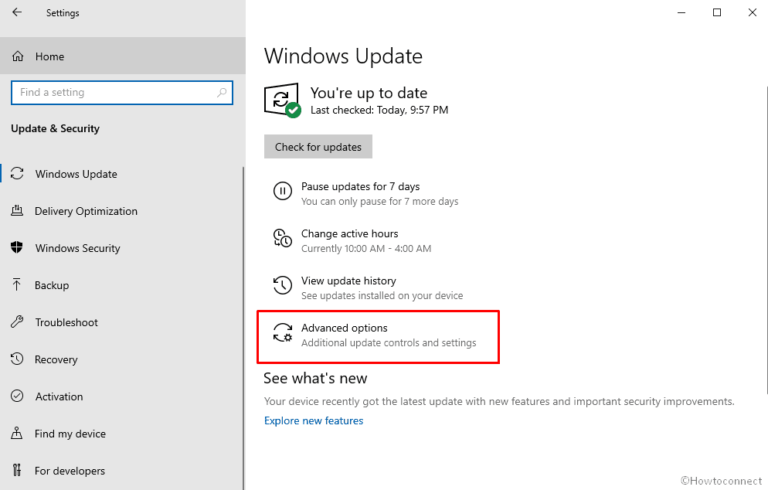
Task: Click the search magnifier icon
Action: (222, 92)
